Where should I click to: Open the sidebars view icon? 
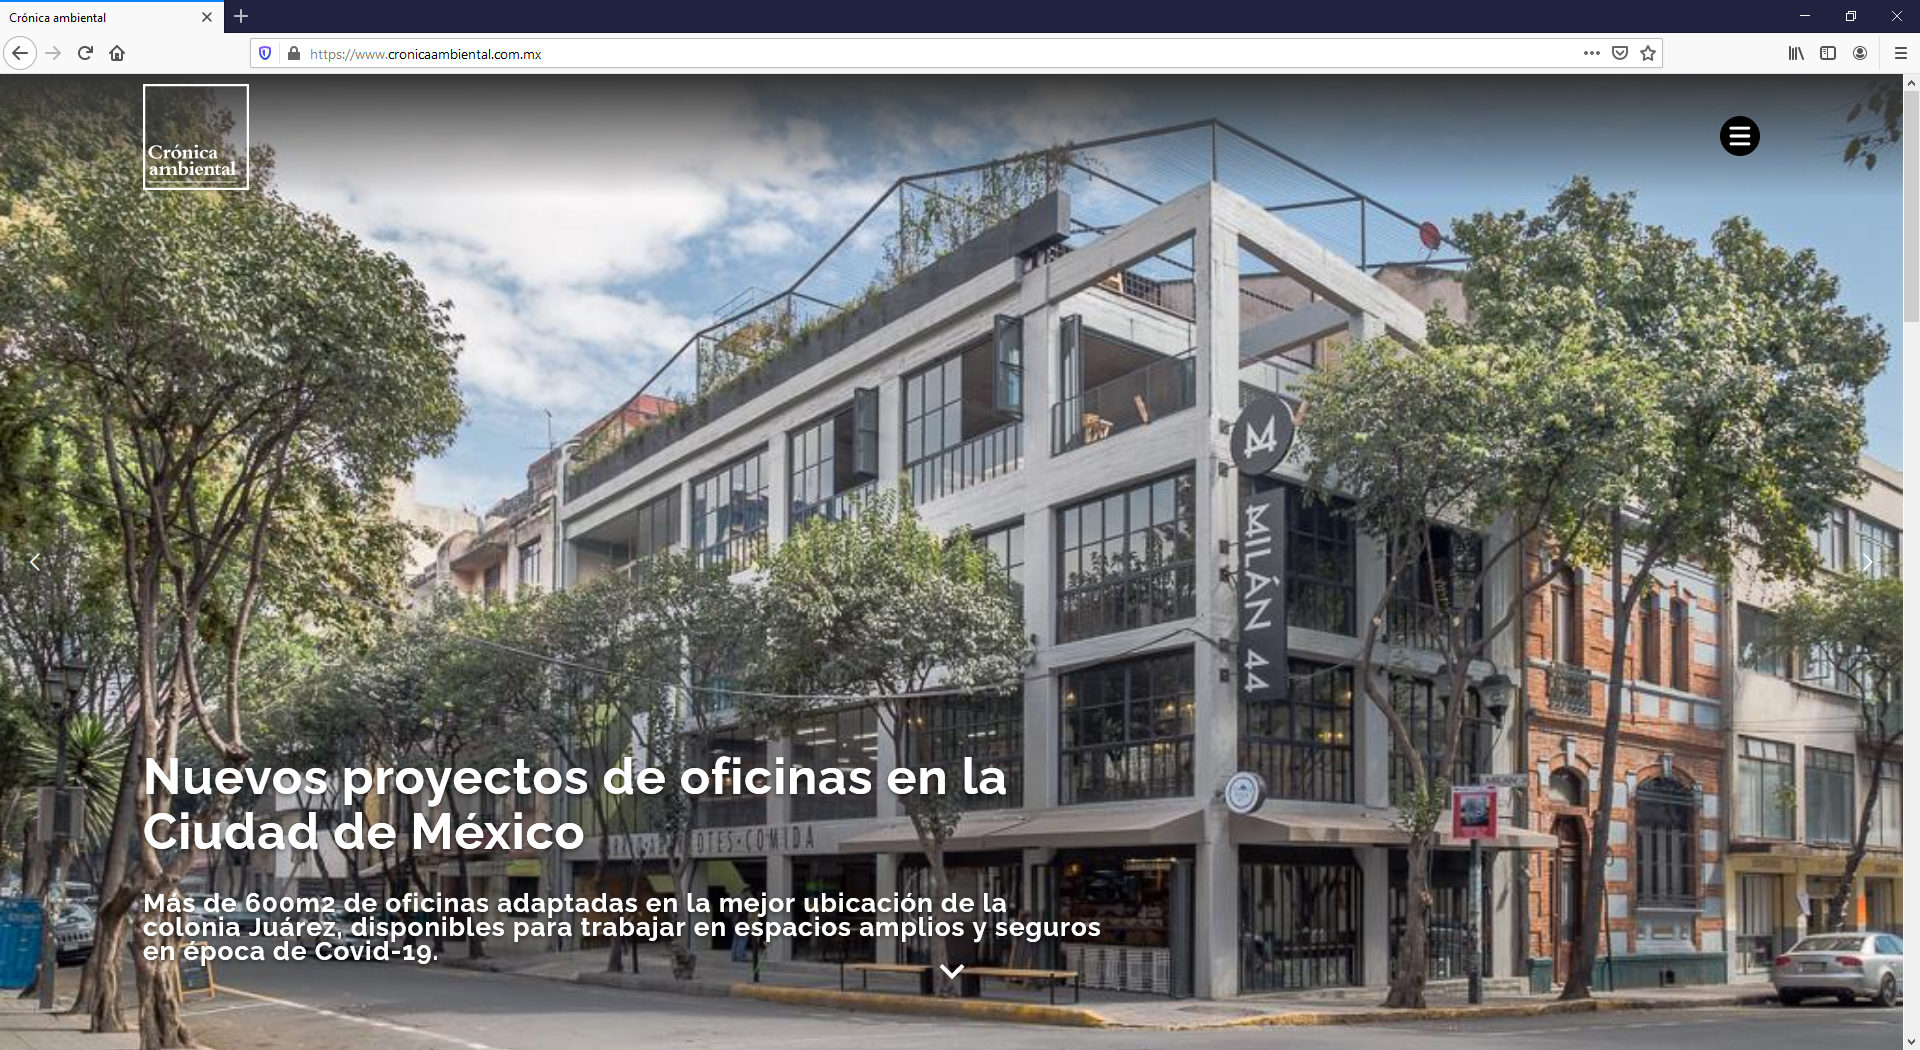point(1829,53)
